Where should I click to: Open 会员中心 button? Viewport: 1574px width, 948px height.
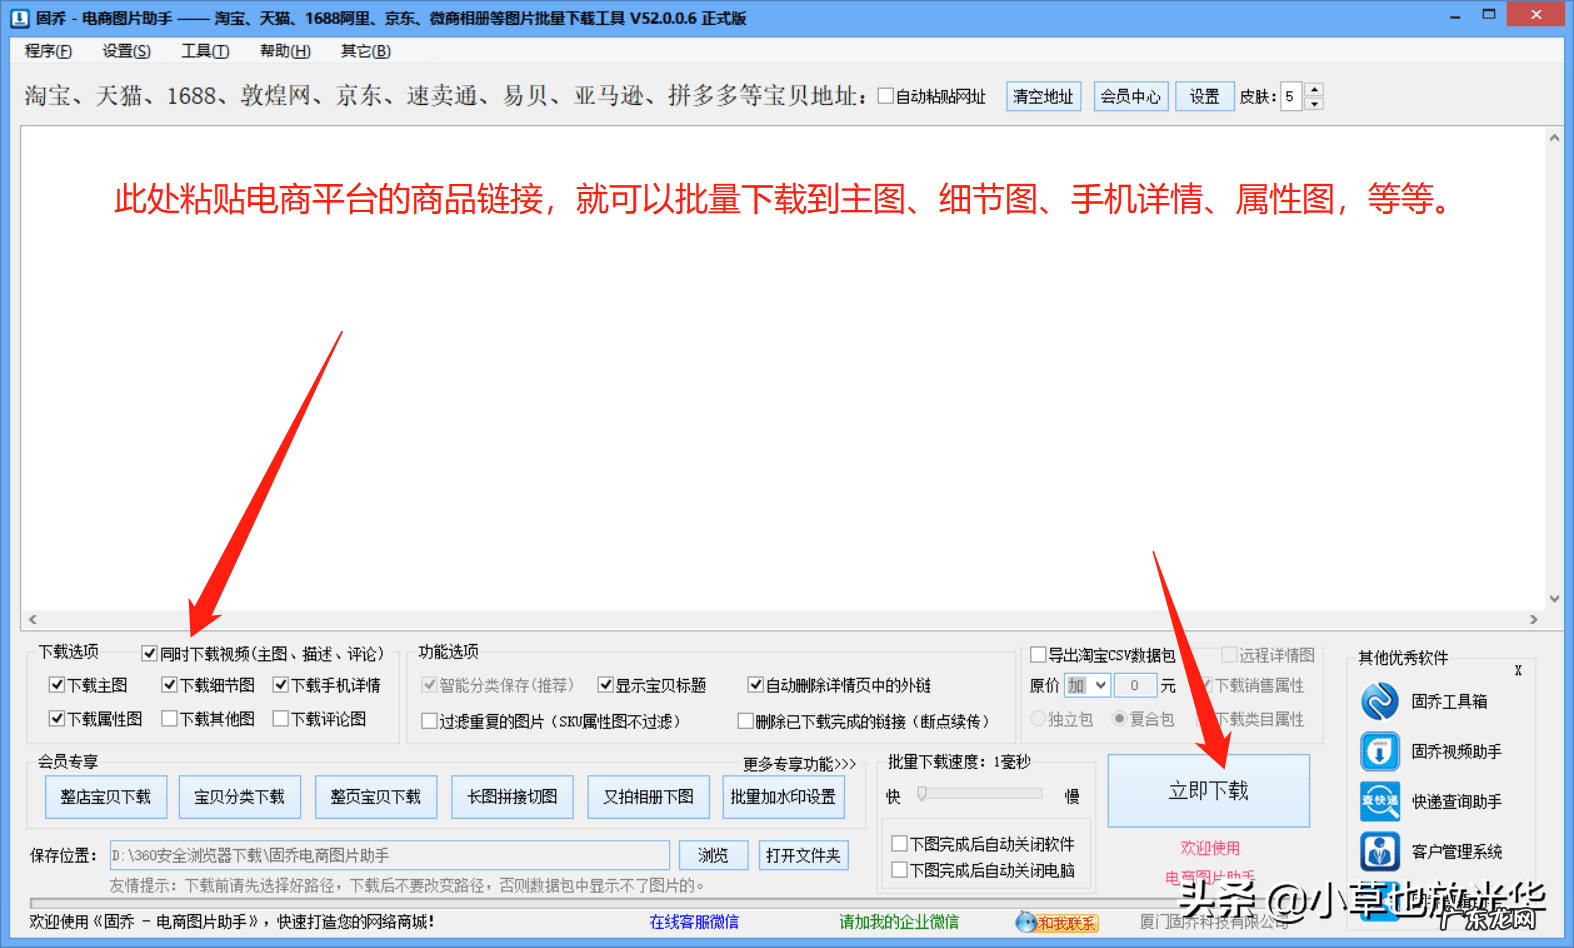1131,96
